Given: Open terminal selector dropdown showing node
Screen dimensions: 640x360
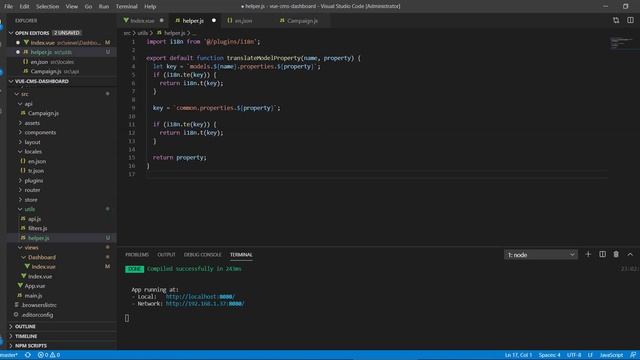Looking at the screenshot, I should coord(540,255).
